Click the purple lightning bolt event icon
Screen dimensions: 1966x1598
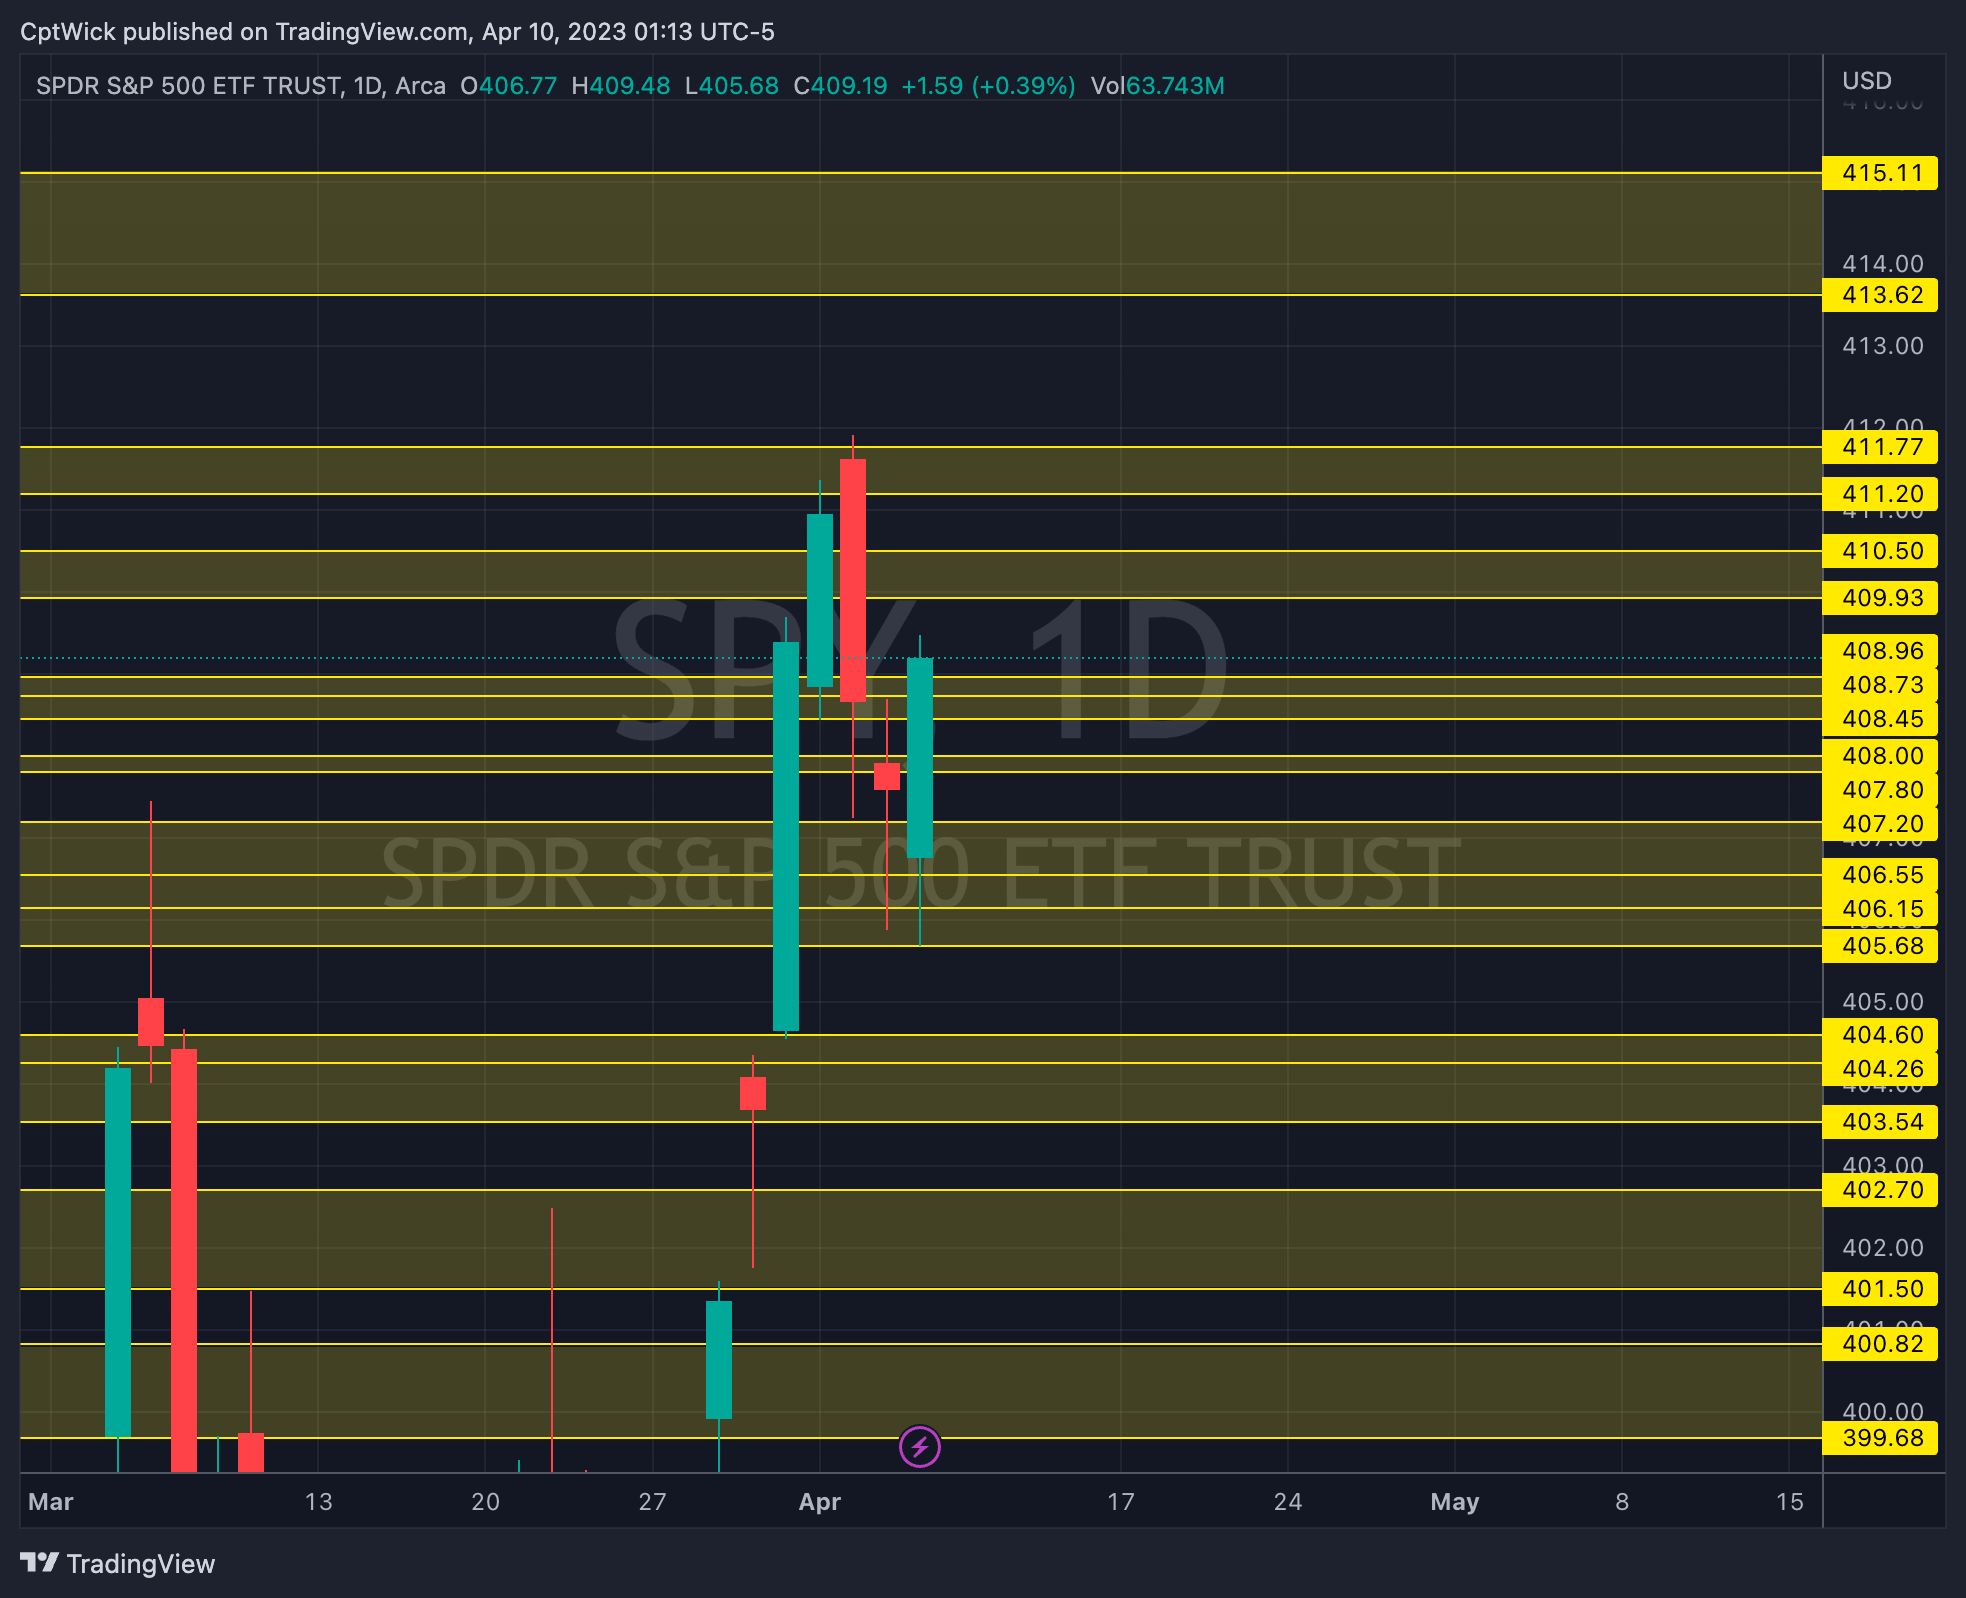click(x=919, y=1446)
